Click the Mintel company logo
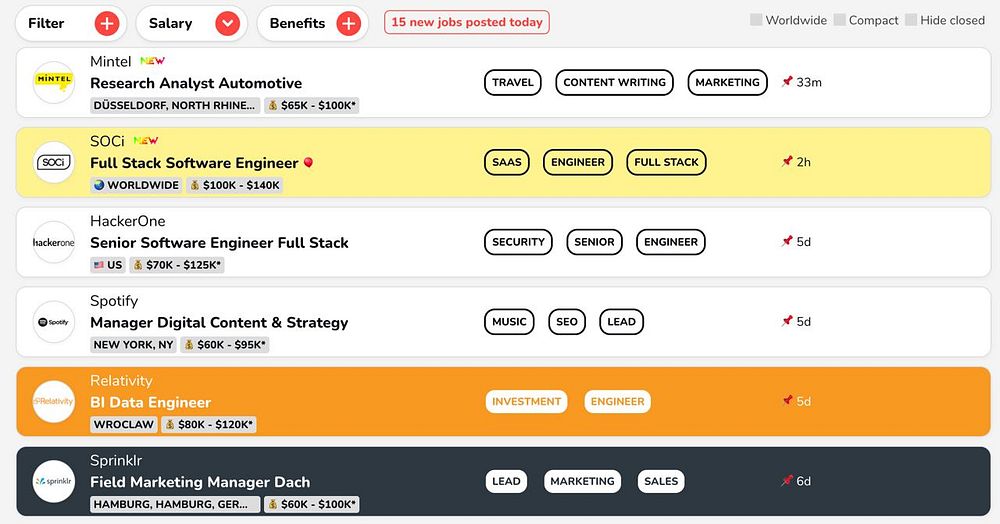The image size is (1000, 524). click(54, 82)
